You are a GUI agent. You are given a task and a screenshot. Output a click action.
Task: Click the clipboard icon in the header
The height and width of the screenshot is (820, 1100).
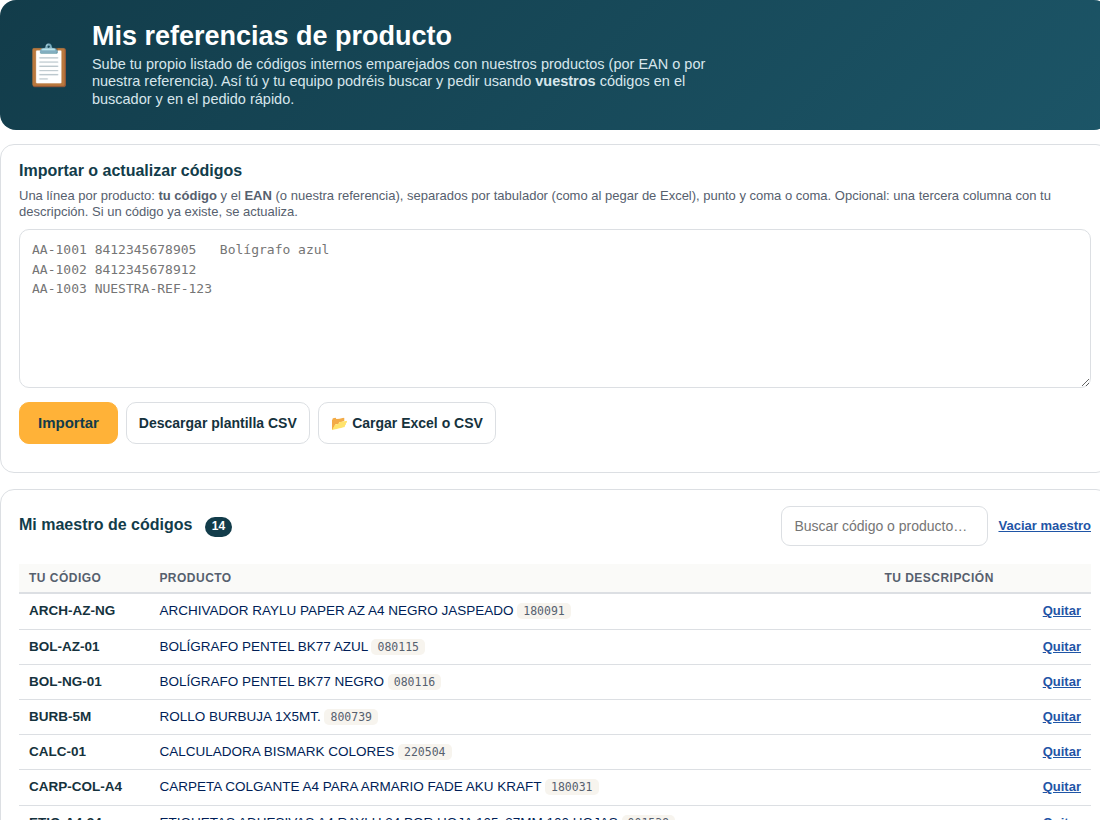point(49,65)
